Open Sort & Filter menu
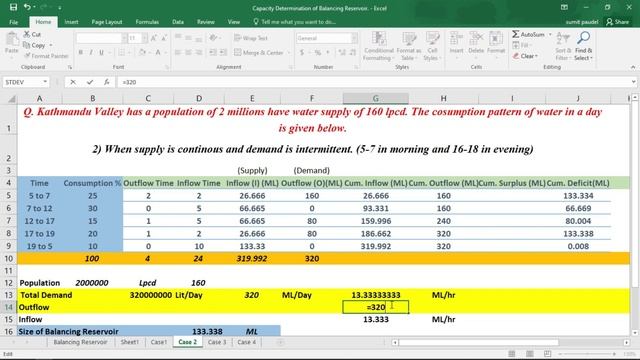 tap(563, 46)
